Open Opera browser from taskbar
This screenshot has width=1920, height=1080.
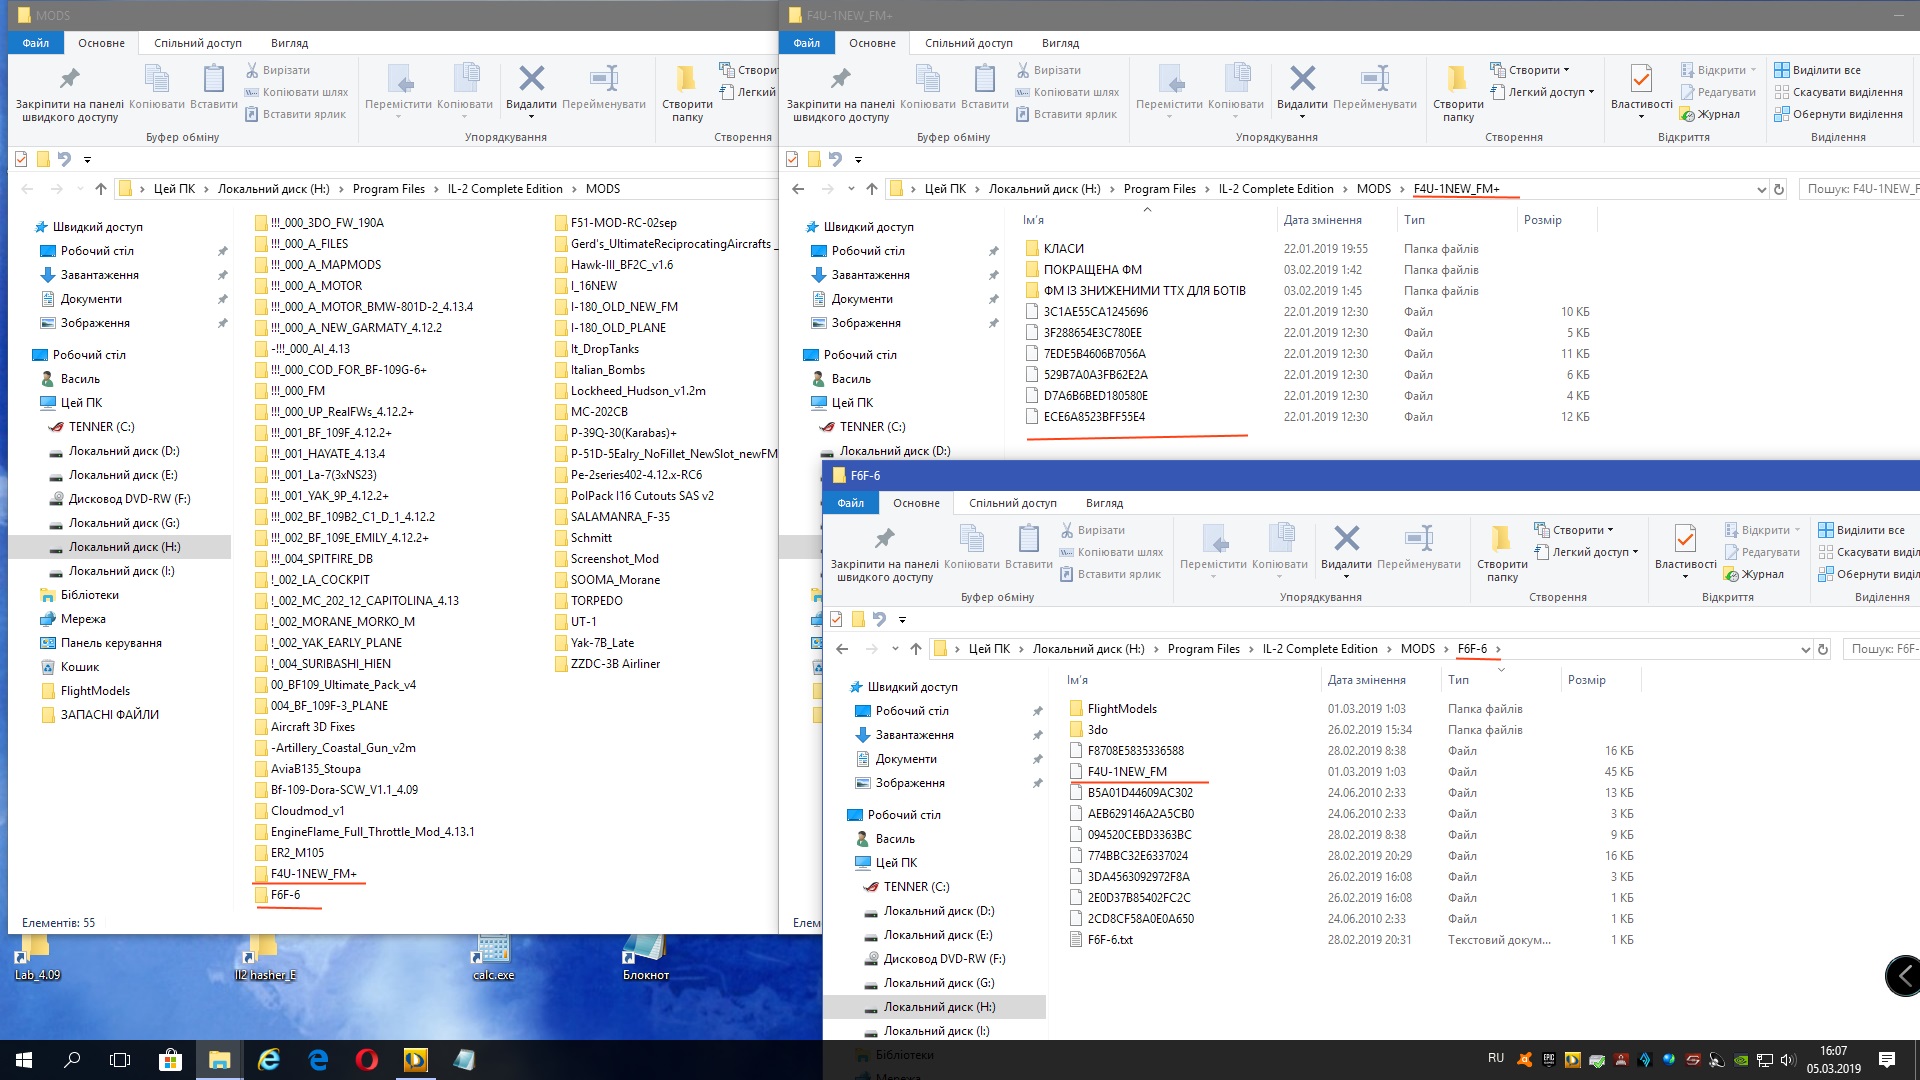click(x=366, y=1060)
